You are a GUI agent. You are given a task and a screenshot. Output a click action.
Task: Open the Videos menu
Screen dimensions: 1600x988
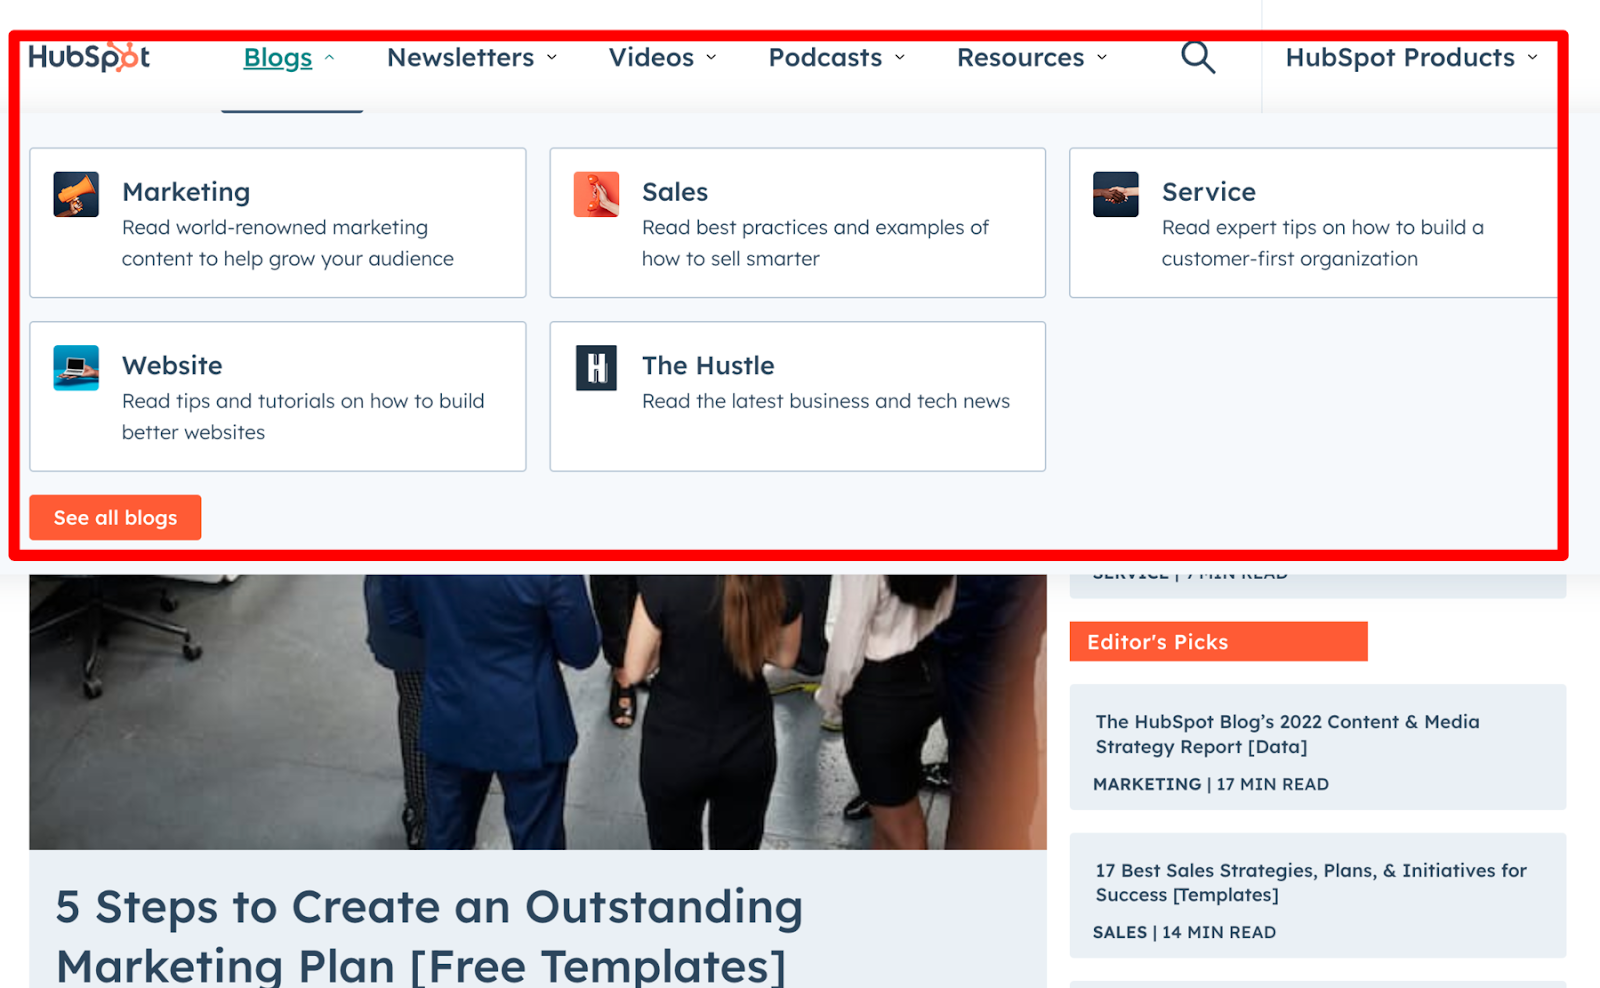pos(651,58)
